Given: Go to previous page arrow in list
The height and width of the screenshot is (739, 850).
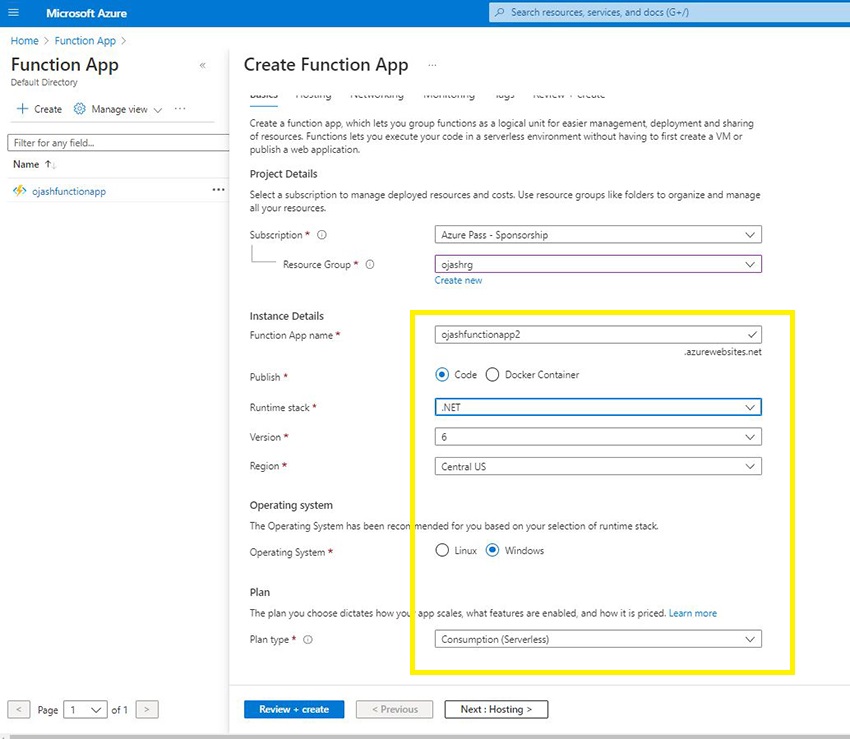Looking at the screenshot, I should 19,709.
